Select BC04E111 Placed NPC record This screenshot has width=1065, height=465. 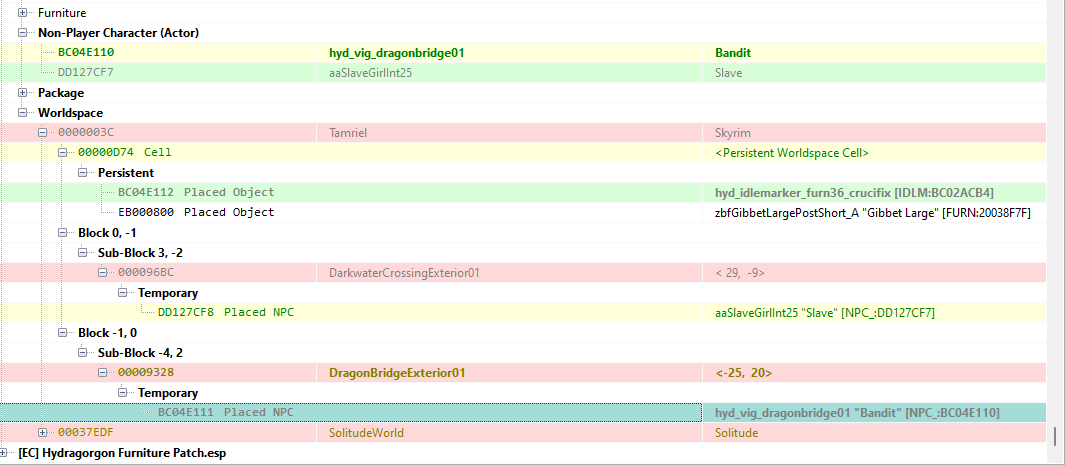click(x=225, y=412)
